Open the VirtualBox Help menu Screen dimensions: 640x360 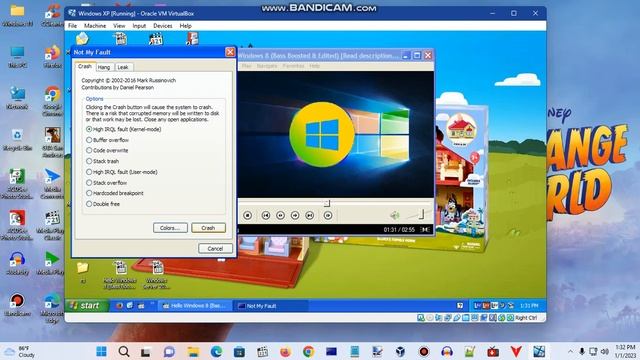click(185, 25)
